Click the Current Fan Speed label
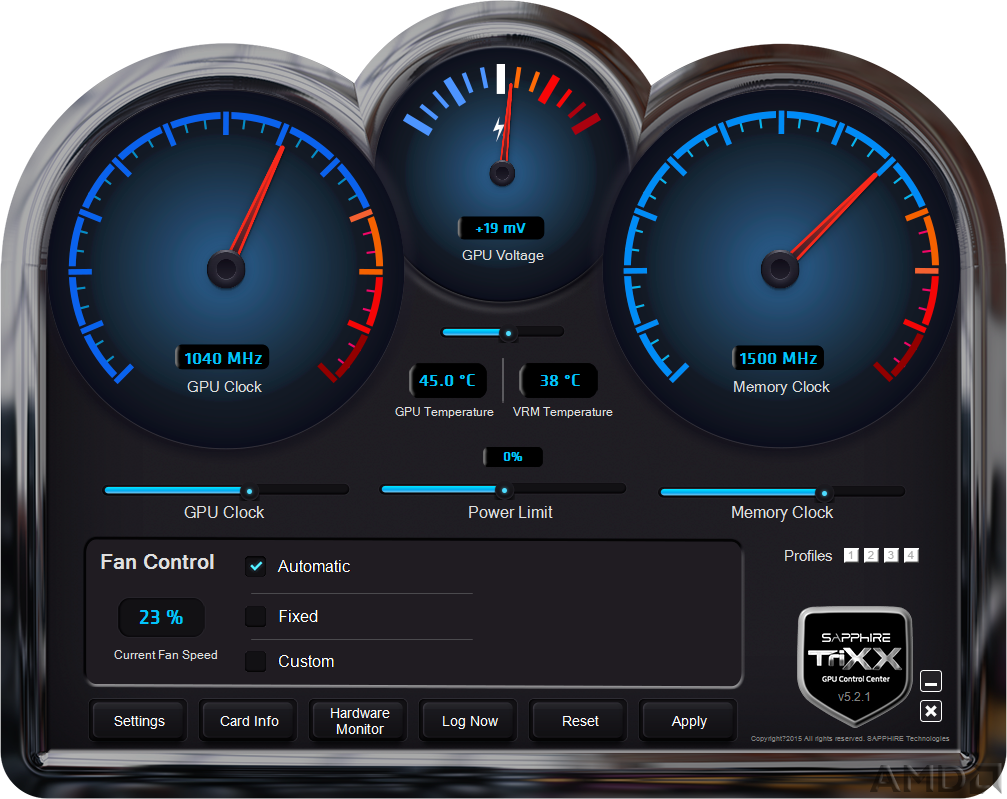 [166, 654]
